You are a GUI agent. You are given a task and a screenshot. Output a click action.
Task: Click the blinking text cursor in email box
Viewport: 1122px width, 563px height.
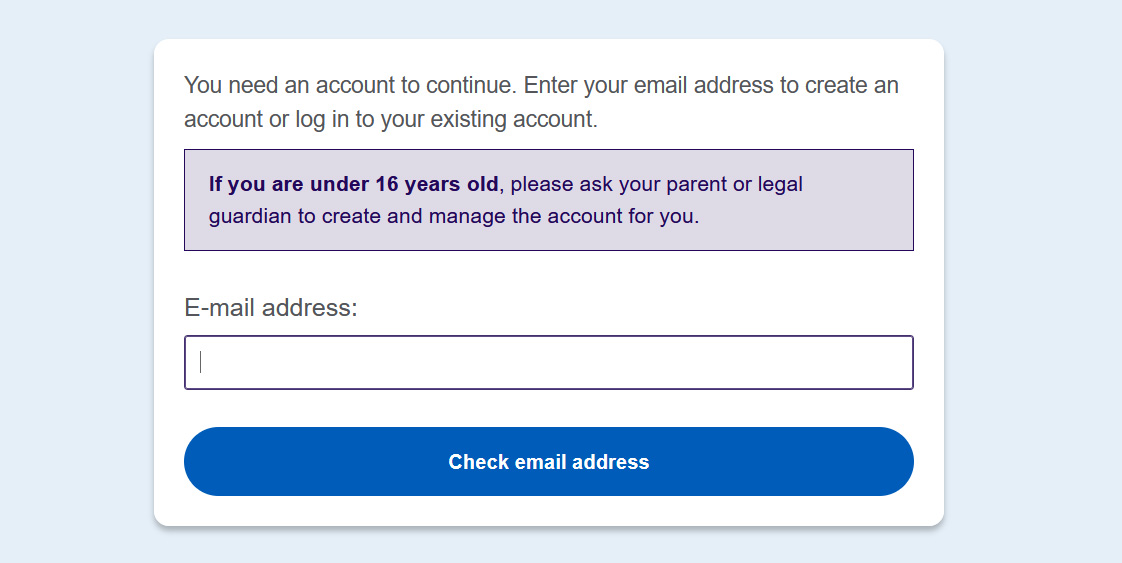click(201, 362)
